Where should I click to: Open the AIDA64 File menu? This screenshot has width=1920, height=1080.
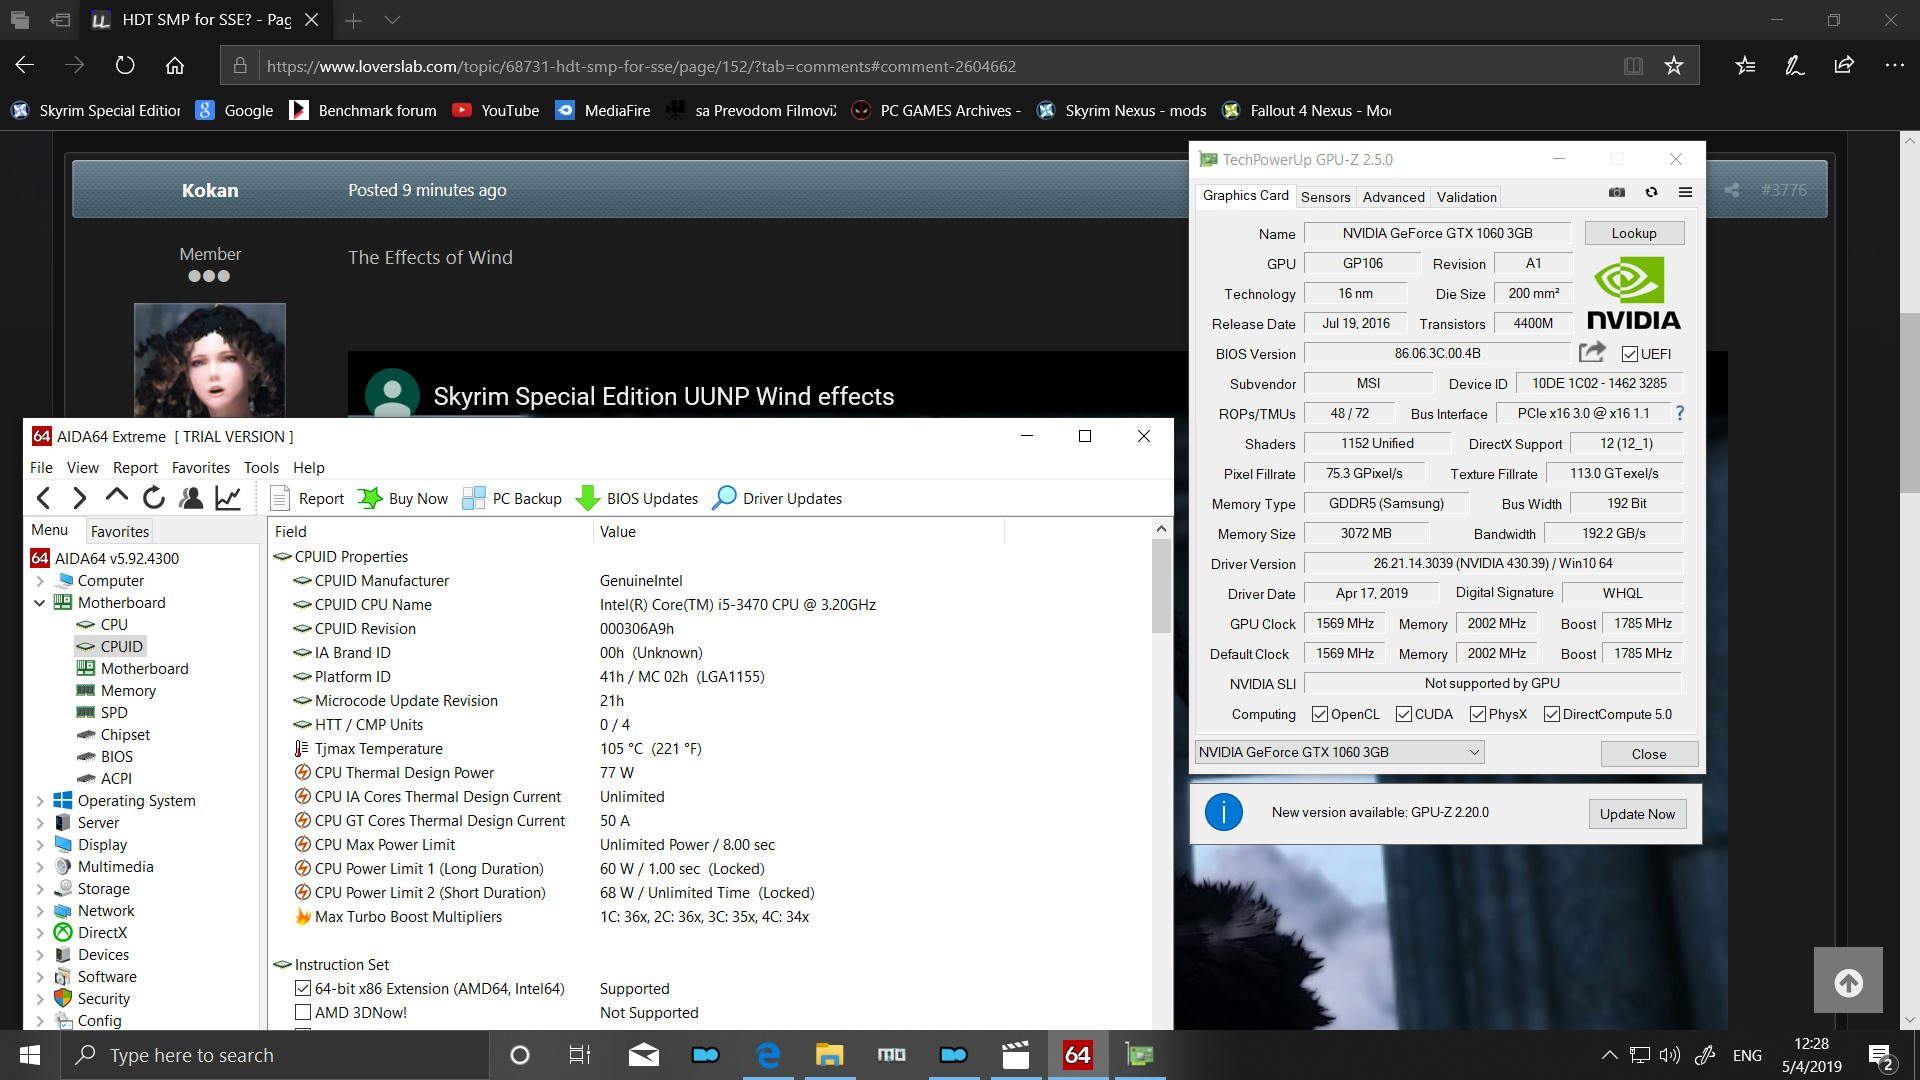tap(41, 467)
